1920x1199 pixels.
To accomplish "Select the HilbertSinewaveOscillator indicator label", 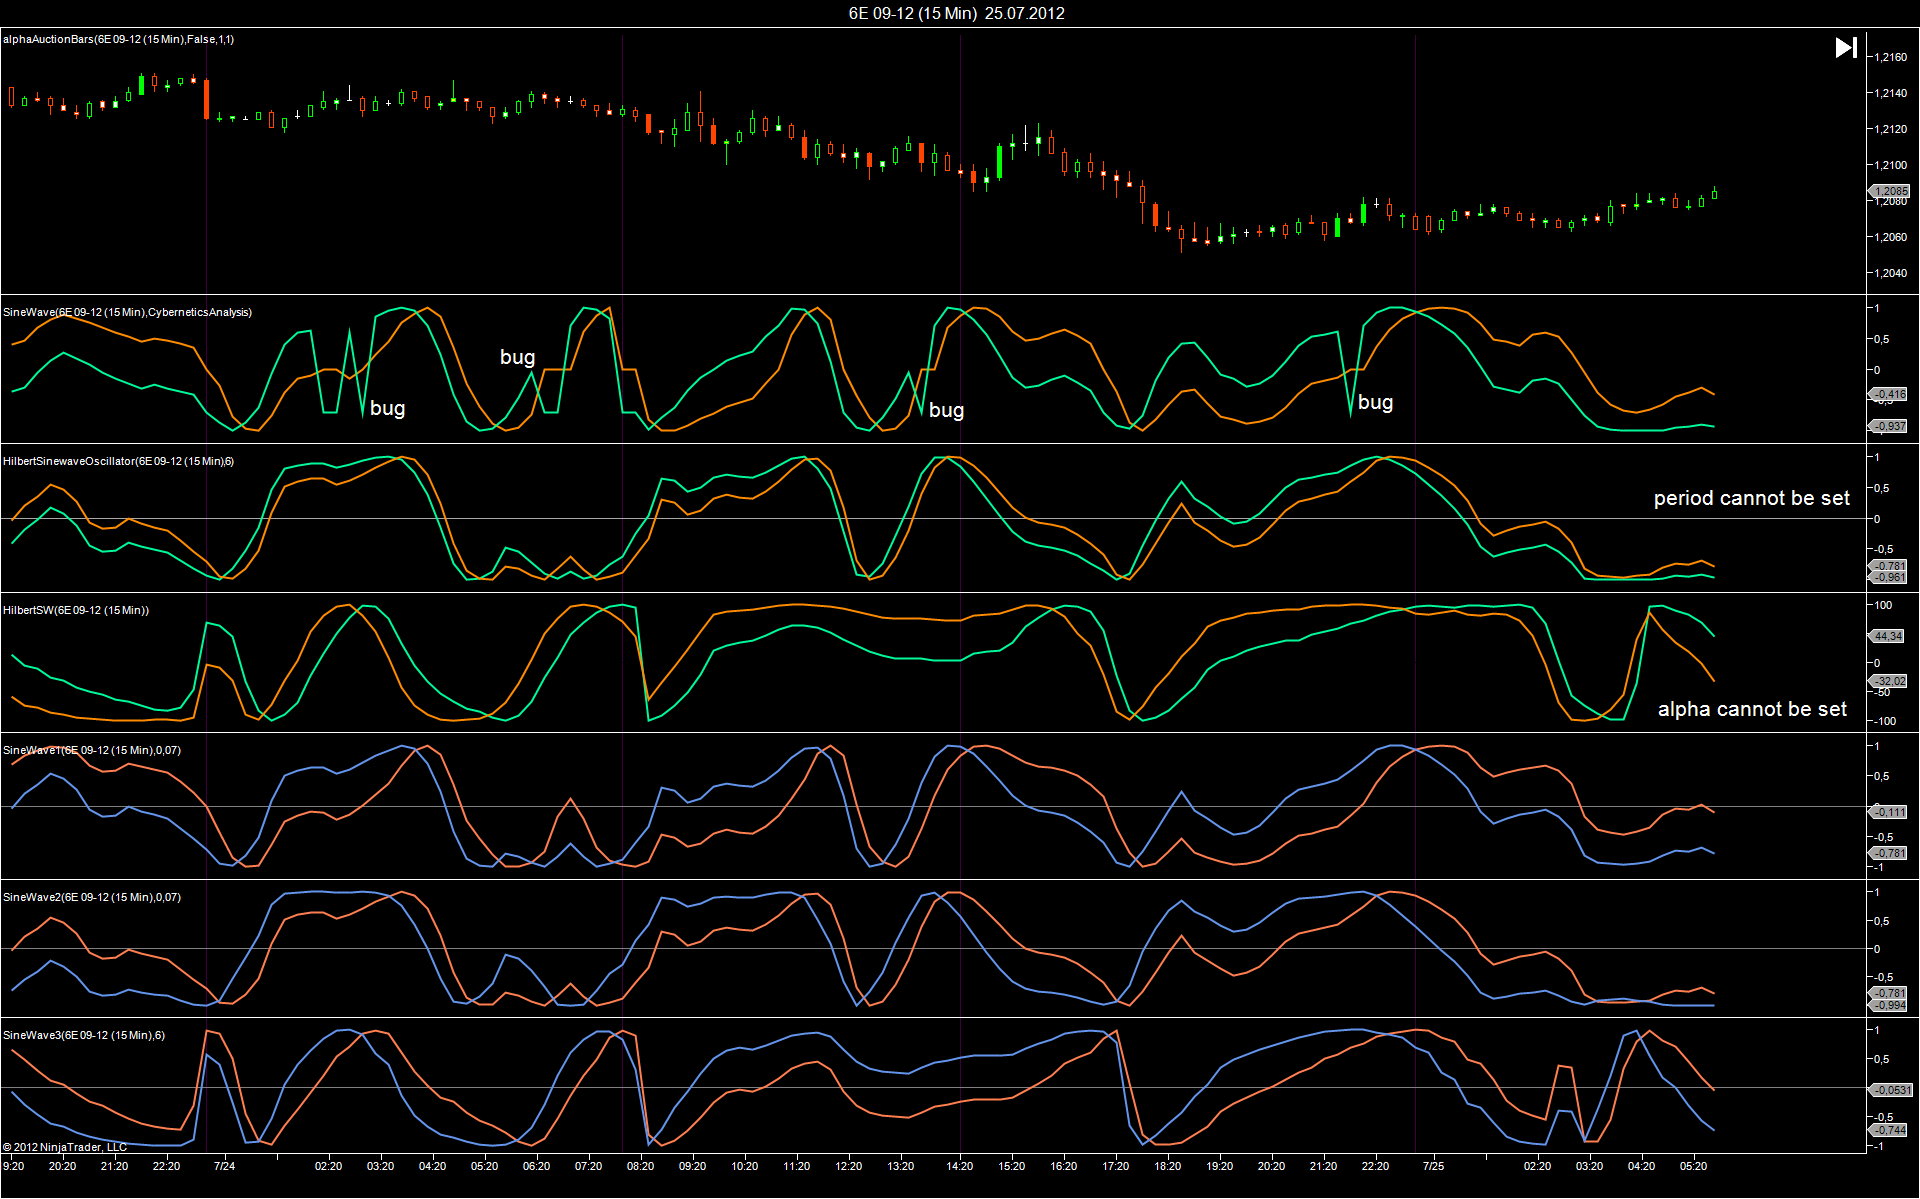I will 118,462.
